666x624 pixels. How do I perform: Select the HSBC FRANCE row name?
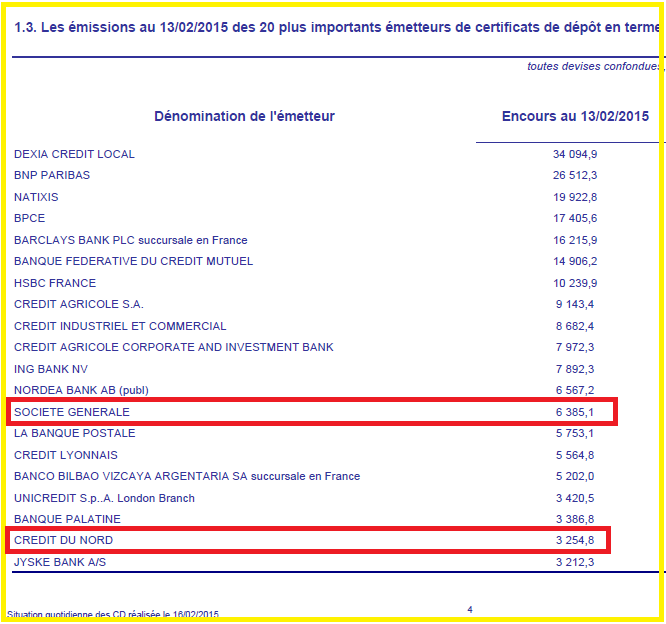pos(55,283)
